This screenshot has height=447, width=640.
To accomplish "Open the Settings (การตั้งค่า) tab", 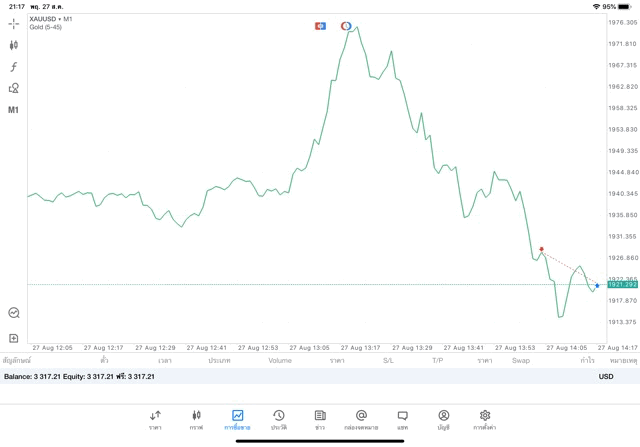I will (485, 419).
